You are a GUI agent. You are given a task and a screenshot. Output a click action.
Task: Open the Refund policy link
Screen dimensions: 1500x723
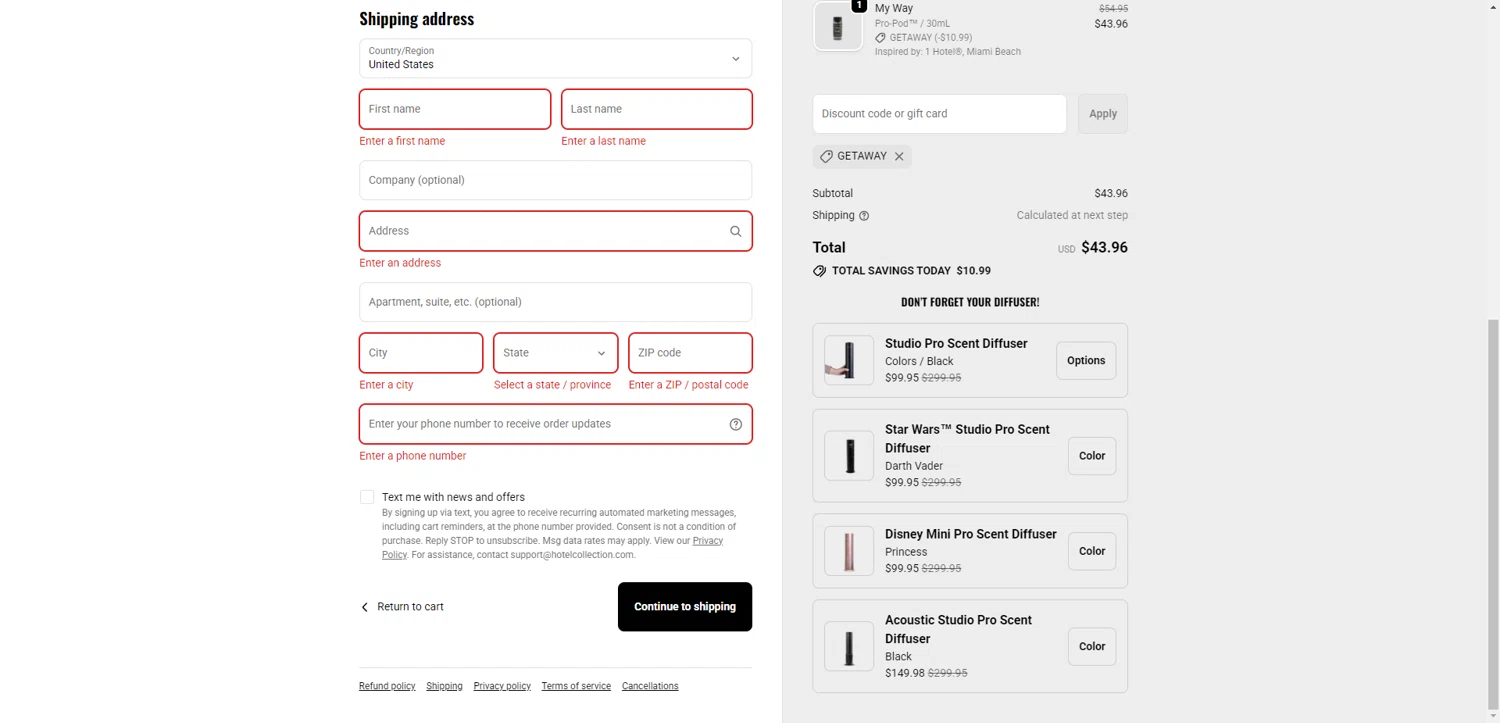point(387,686)
